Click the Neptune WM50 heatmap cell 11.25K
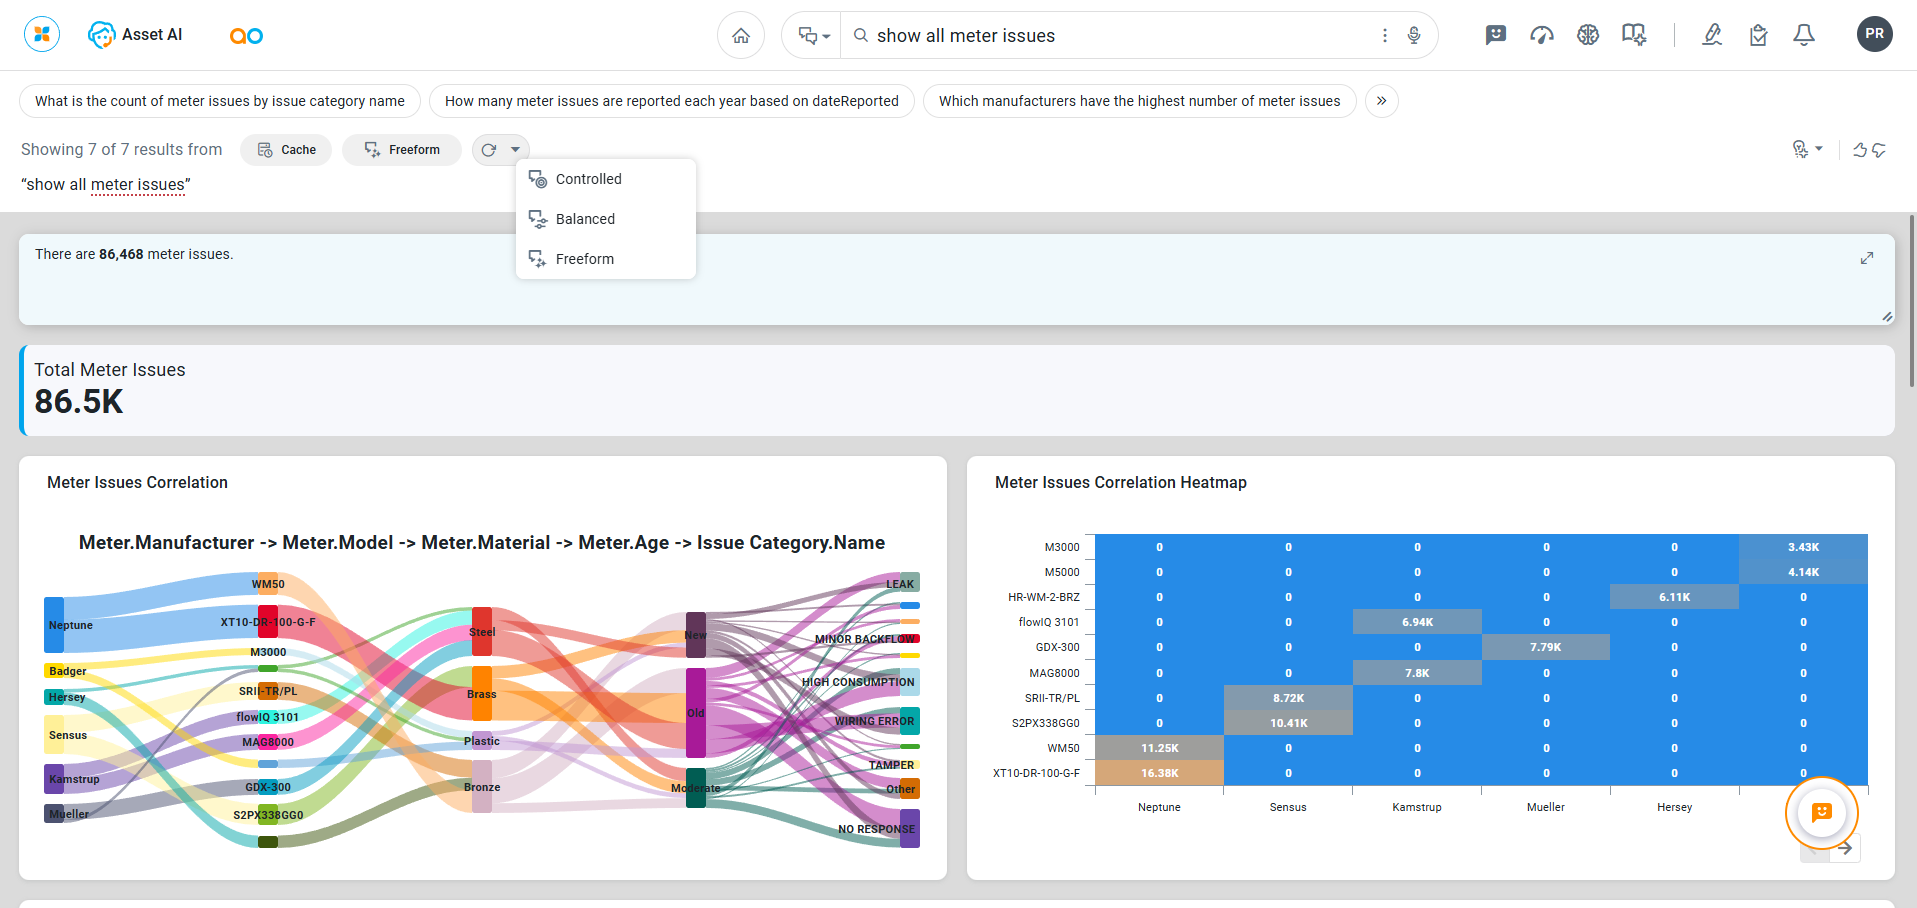Image resolution: width=1917 pixels, height=908 pixels. (1159, 748)
